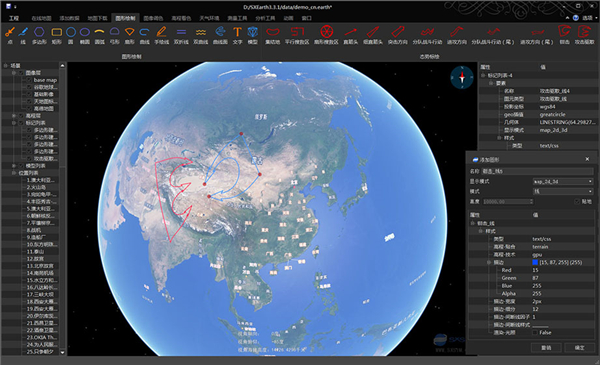This screenshot has width=600, height=365.
Task: Select the text (文字) T tool
Action: click(x=237, y=35)
